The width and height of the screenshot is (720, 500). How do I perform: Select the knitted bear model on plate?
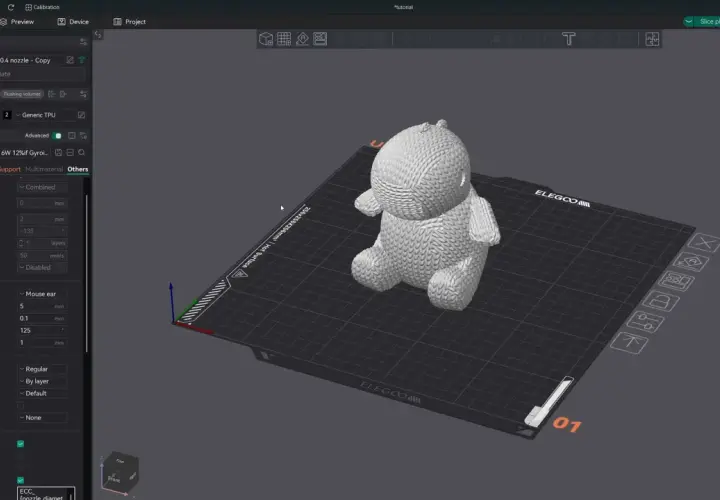click(425, 216)
